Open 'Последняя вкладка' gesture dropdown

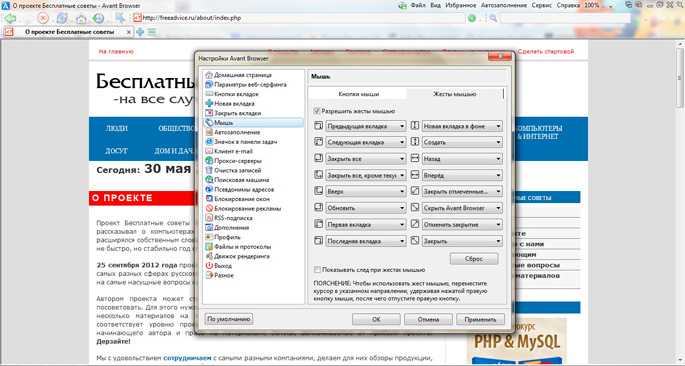[x=366, y=241]
